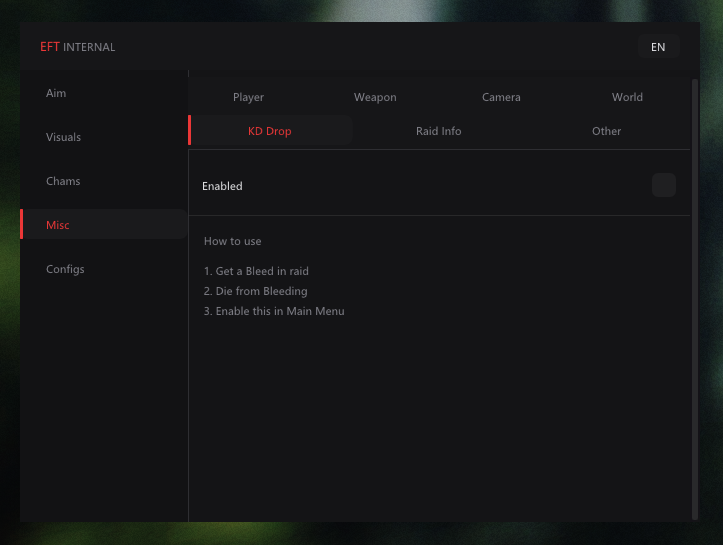Click the '2. Die from Bleeding' line
The height and width of the screenshot is (545, 723).
coord(255,291)
